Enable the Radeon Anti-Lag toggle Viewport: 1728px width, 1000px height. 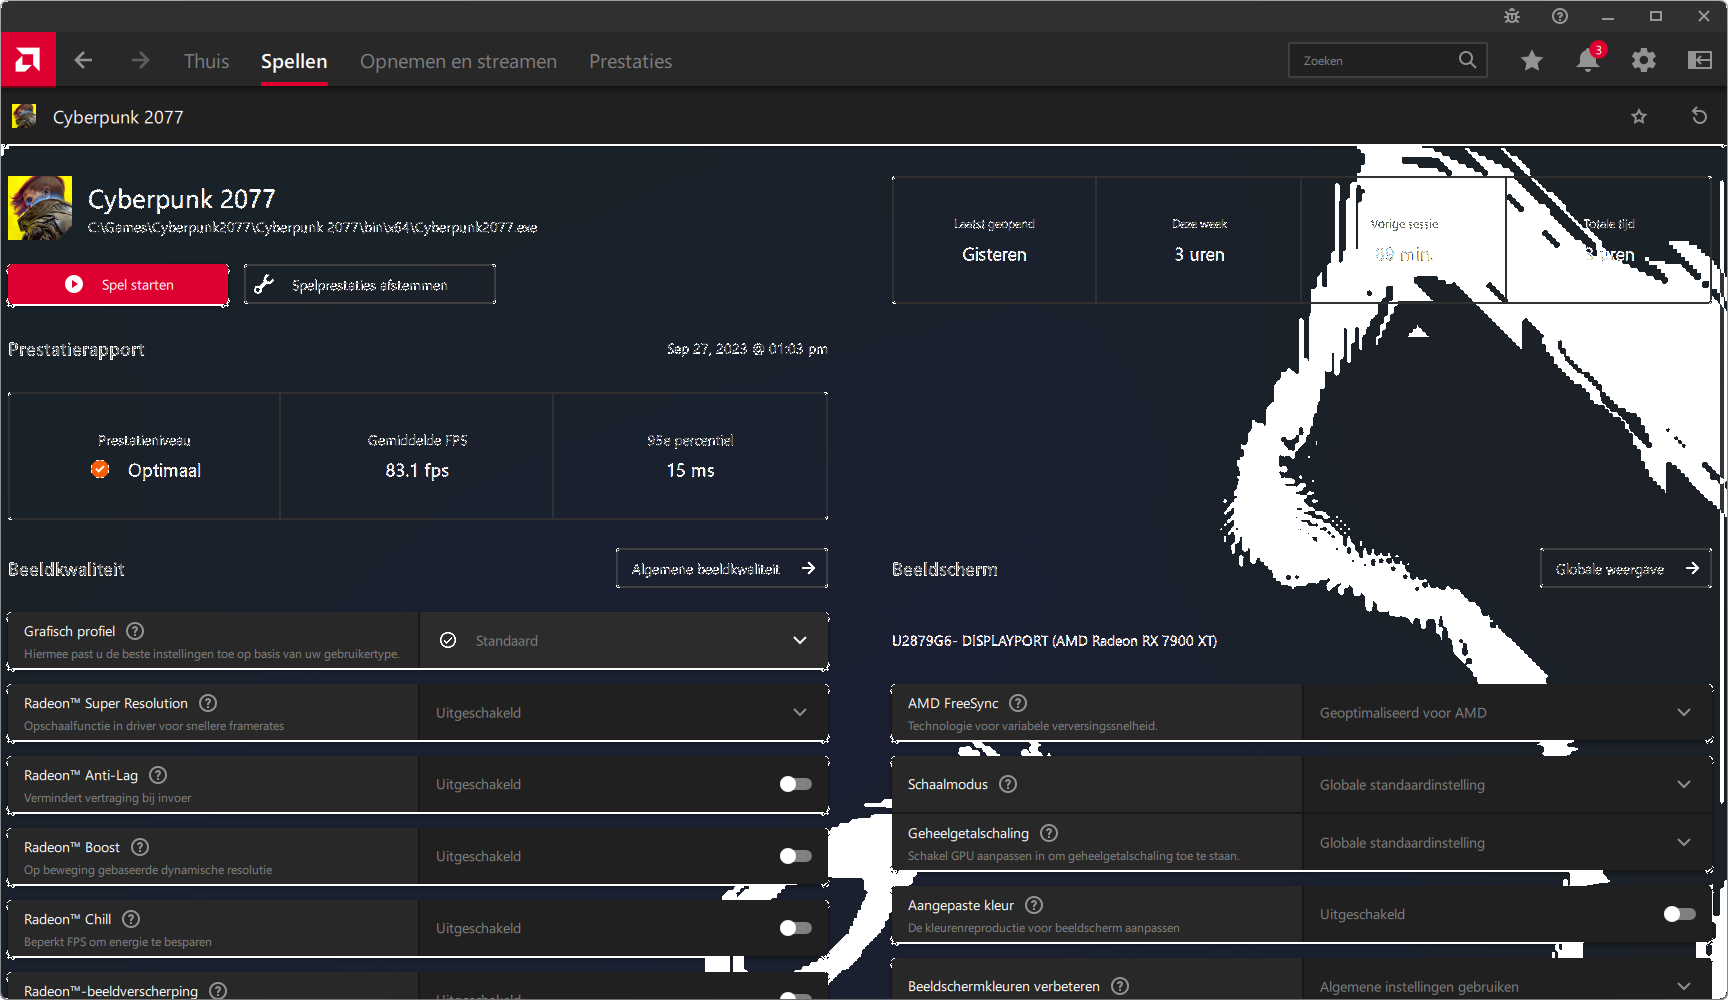(x=796, y=784)
